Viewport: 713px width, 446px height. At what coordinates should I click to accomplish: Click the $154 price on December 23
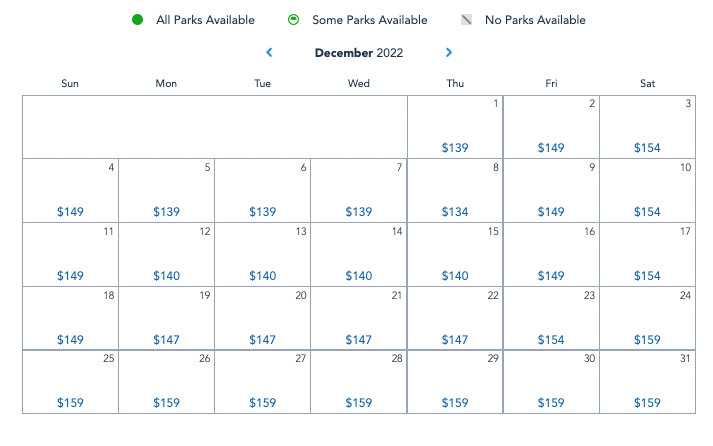[551, 340]
